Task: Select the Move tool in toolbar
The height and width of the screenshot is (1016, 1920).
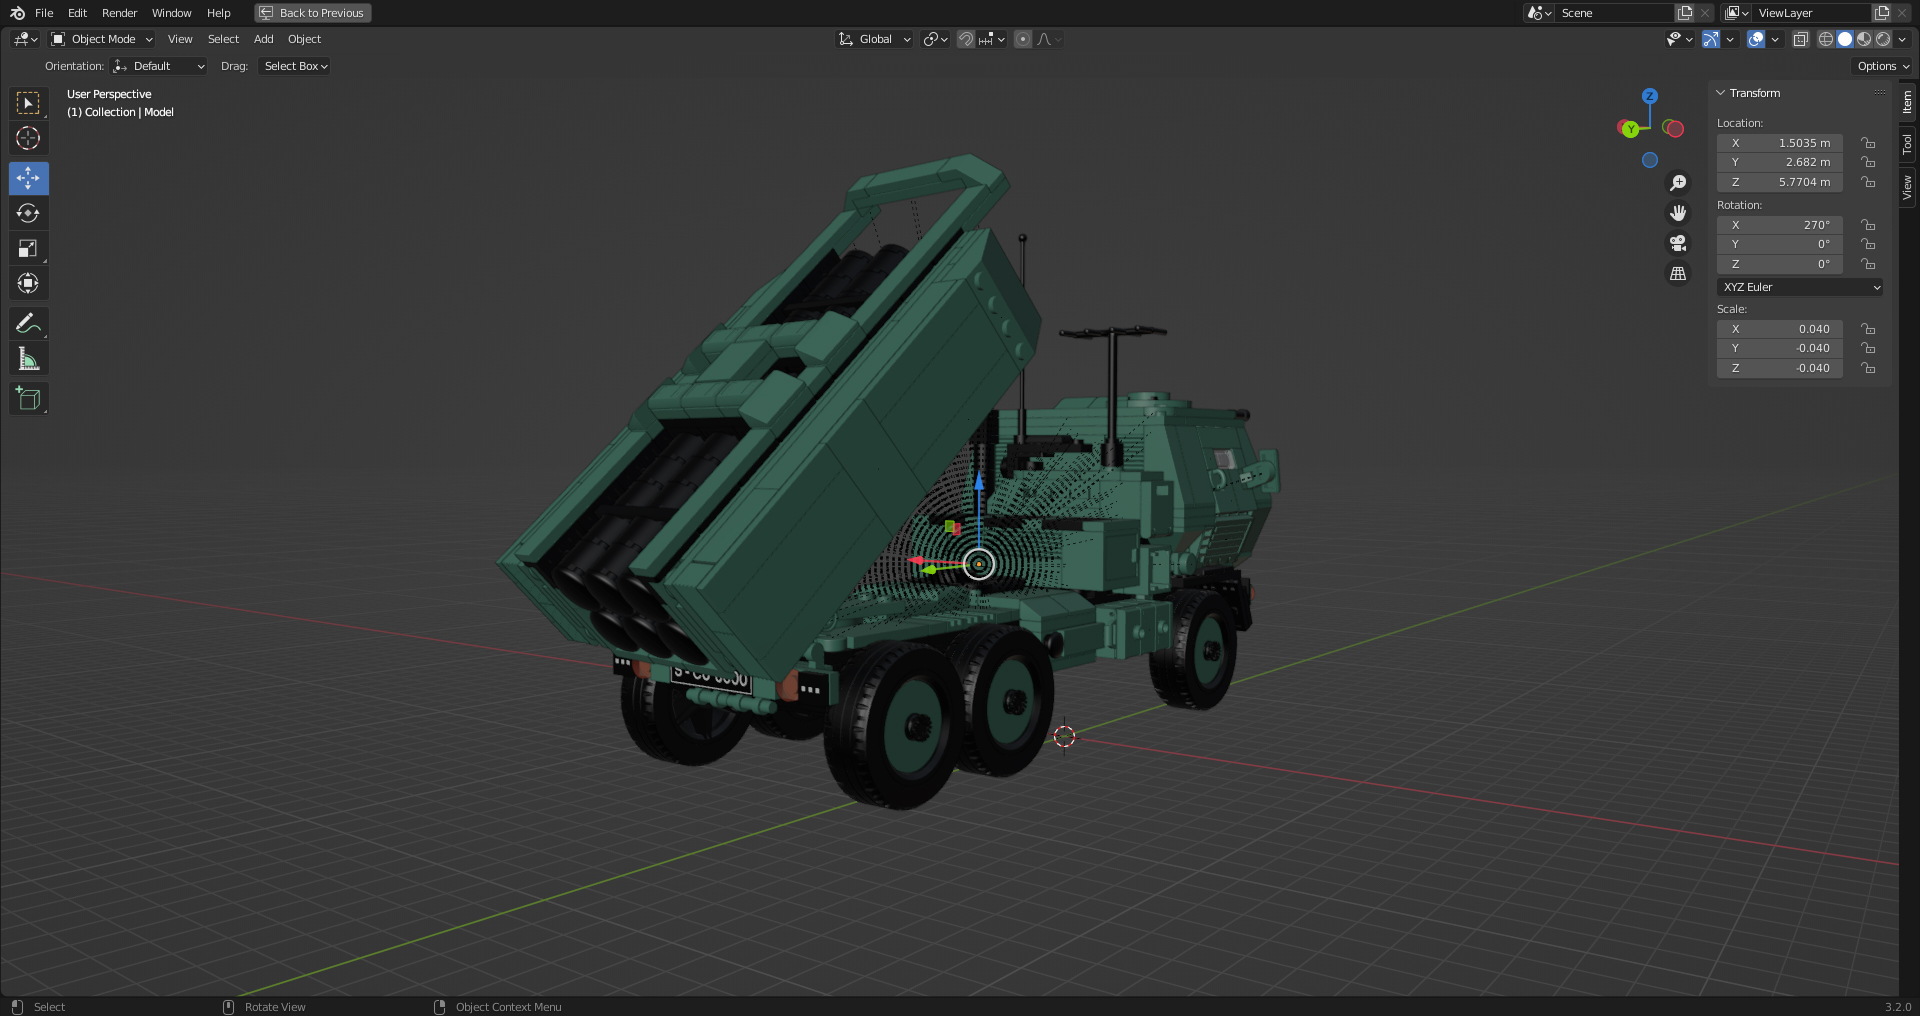Action: pos(28,178)
